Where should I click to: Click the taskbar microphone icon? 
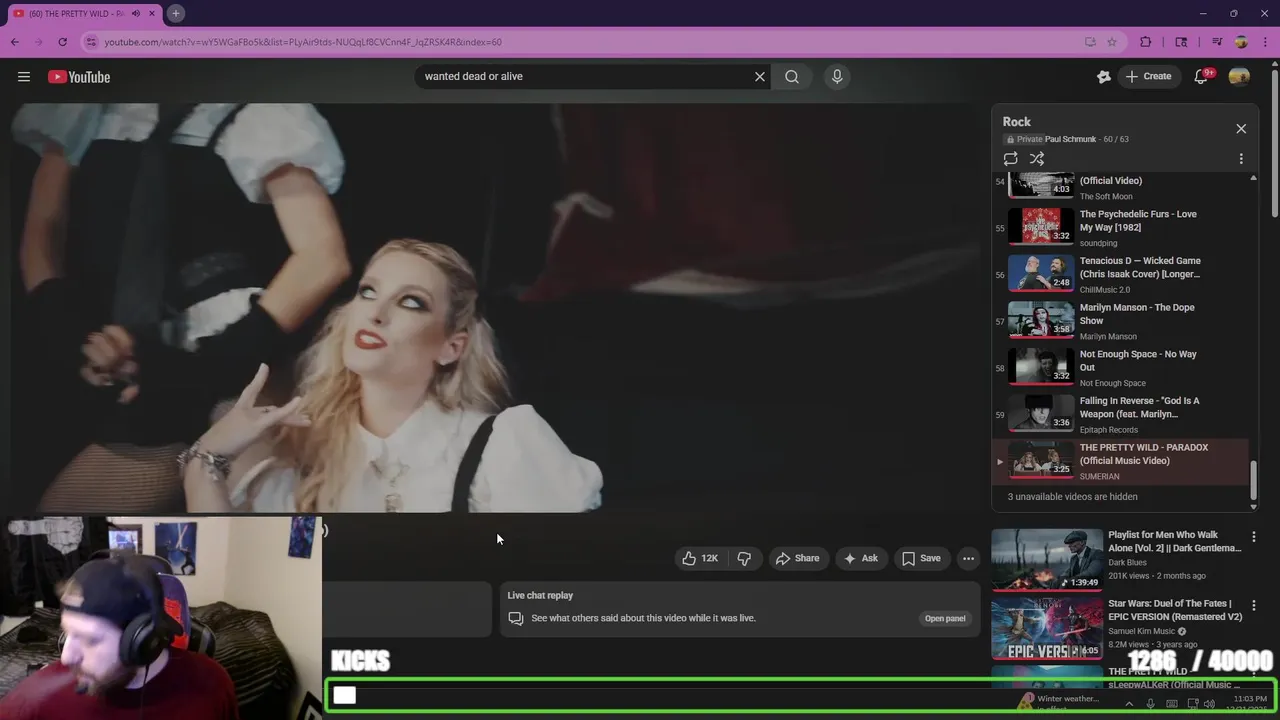click(x=1150, y=704)
